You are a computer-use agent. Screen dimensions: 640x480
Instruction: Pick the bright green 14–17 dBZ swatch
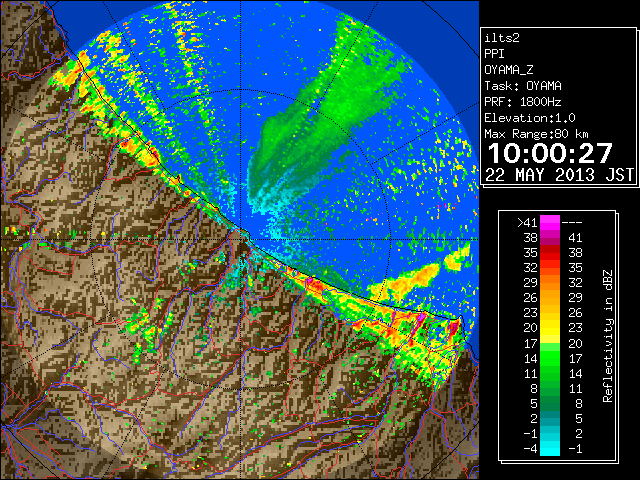tap(550, 358)
